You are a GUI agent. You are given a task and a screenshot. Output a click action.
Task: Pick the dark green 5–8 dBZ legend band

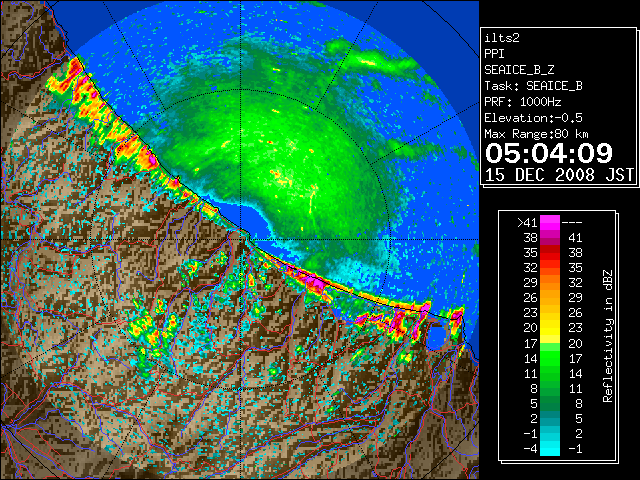(x=550, y=403)
